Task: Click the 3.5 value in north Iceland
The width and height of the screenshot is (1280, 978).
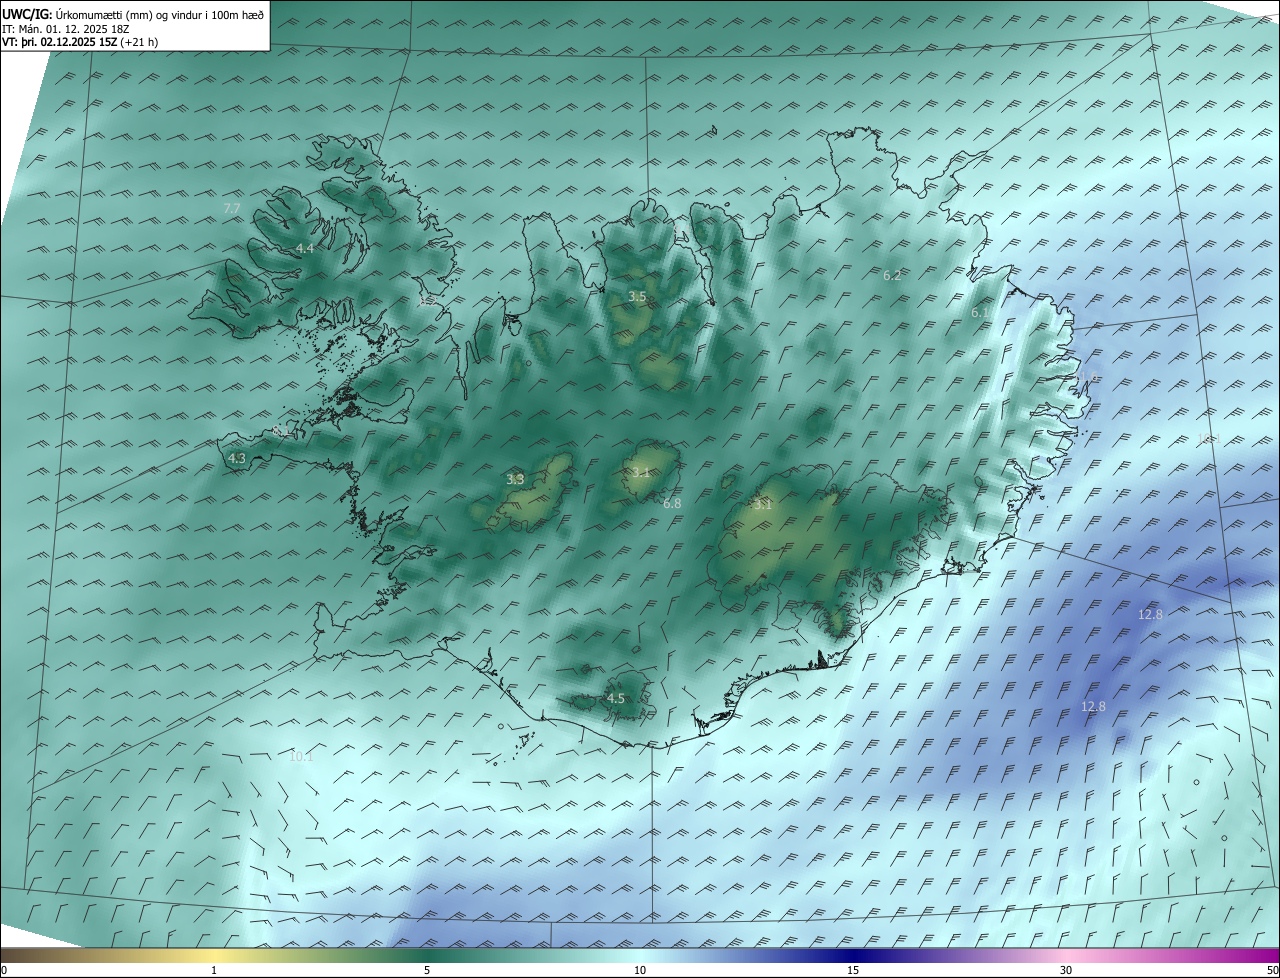Action: tap(637, 297)
